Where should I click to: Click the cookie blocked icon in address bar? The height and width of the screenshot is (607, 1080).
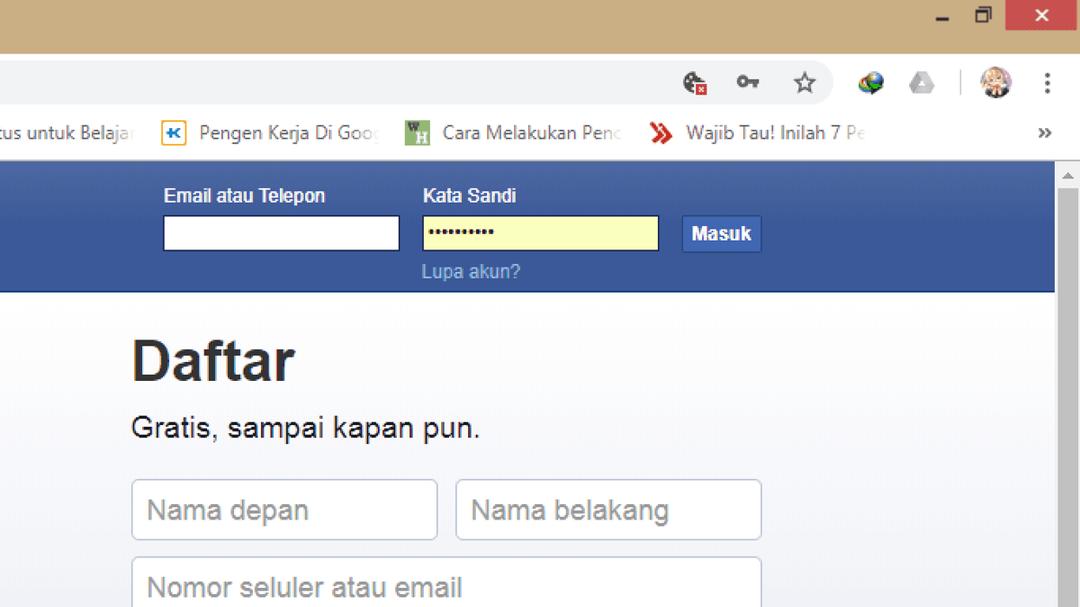[695, 83]
